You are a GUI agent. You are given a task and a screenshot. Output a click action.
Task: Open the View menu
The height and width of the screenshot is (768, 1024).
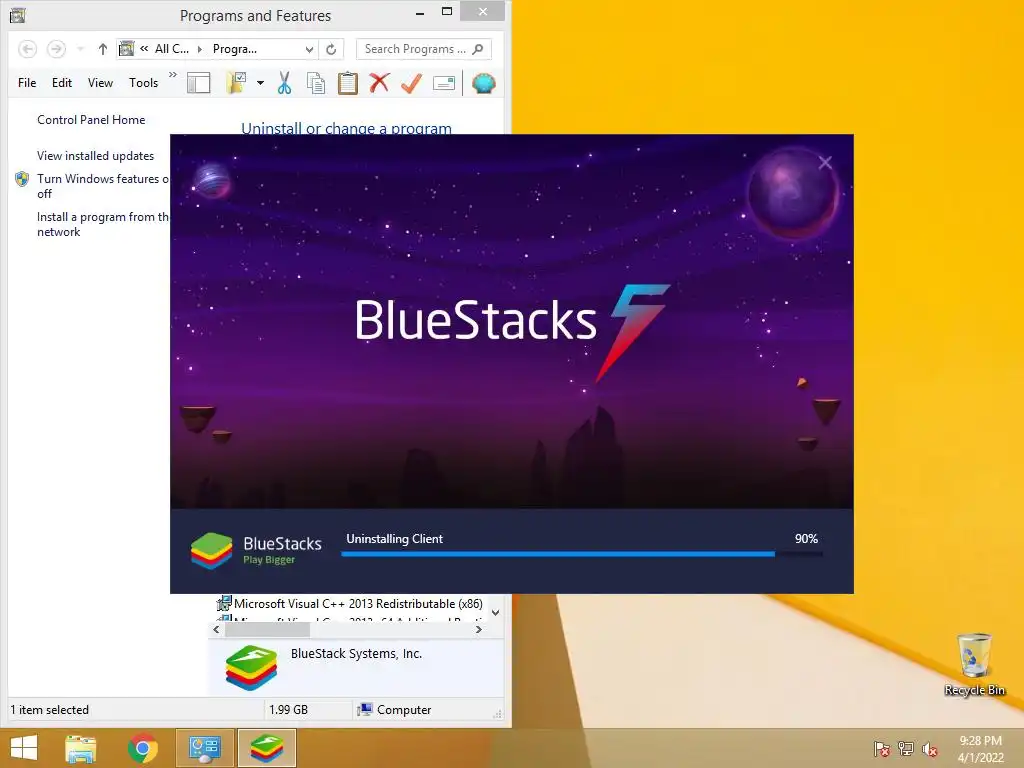click(101, 83)
